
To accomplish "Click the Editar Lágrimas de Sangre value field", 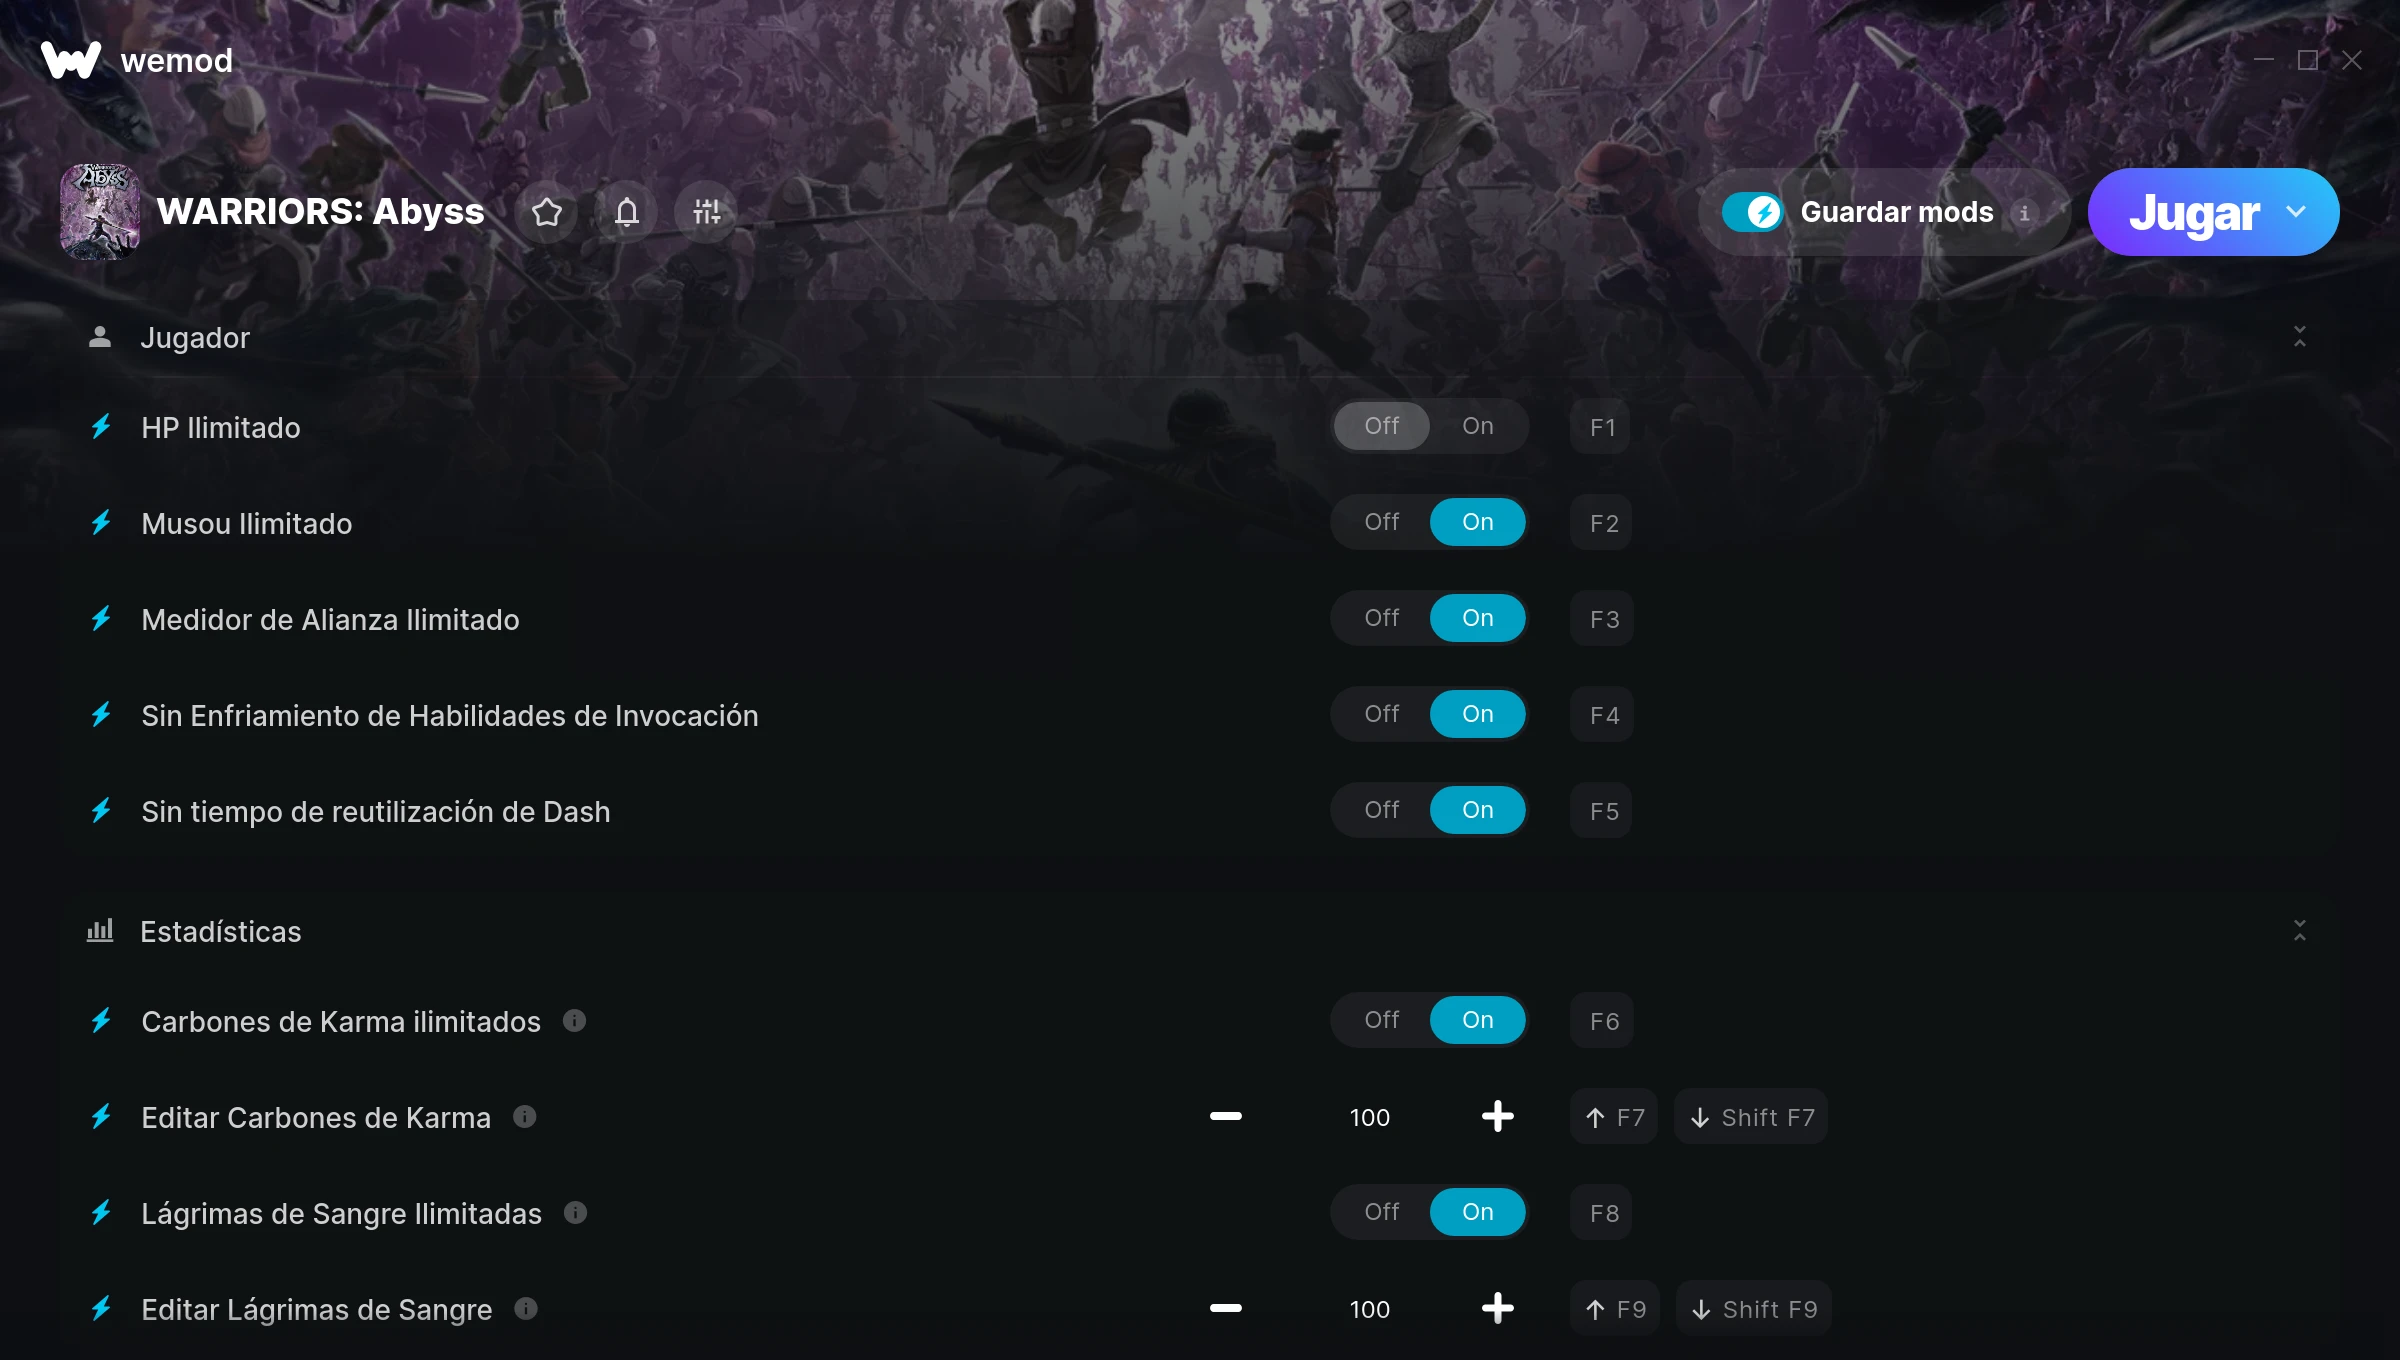I will click(1369, 1309).
